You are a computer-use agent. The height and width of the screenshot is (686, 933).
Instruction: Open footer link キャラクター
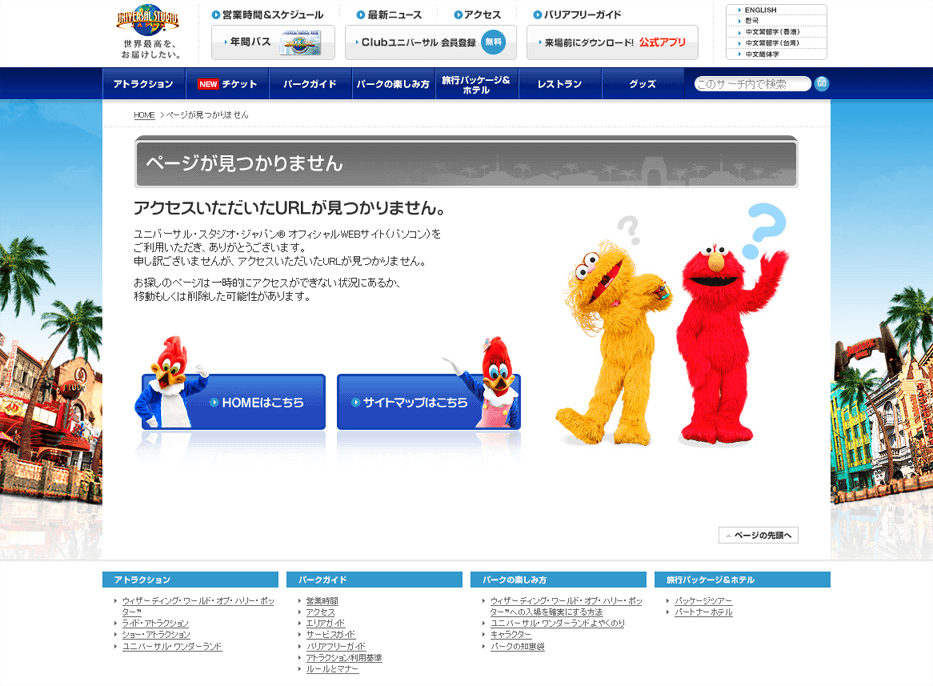(x=511, y=634)
